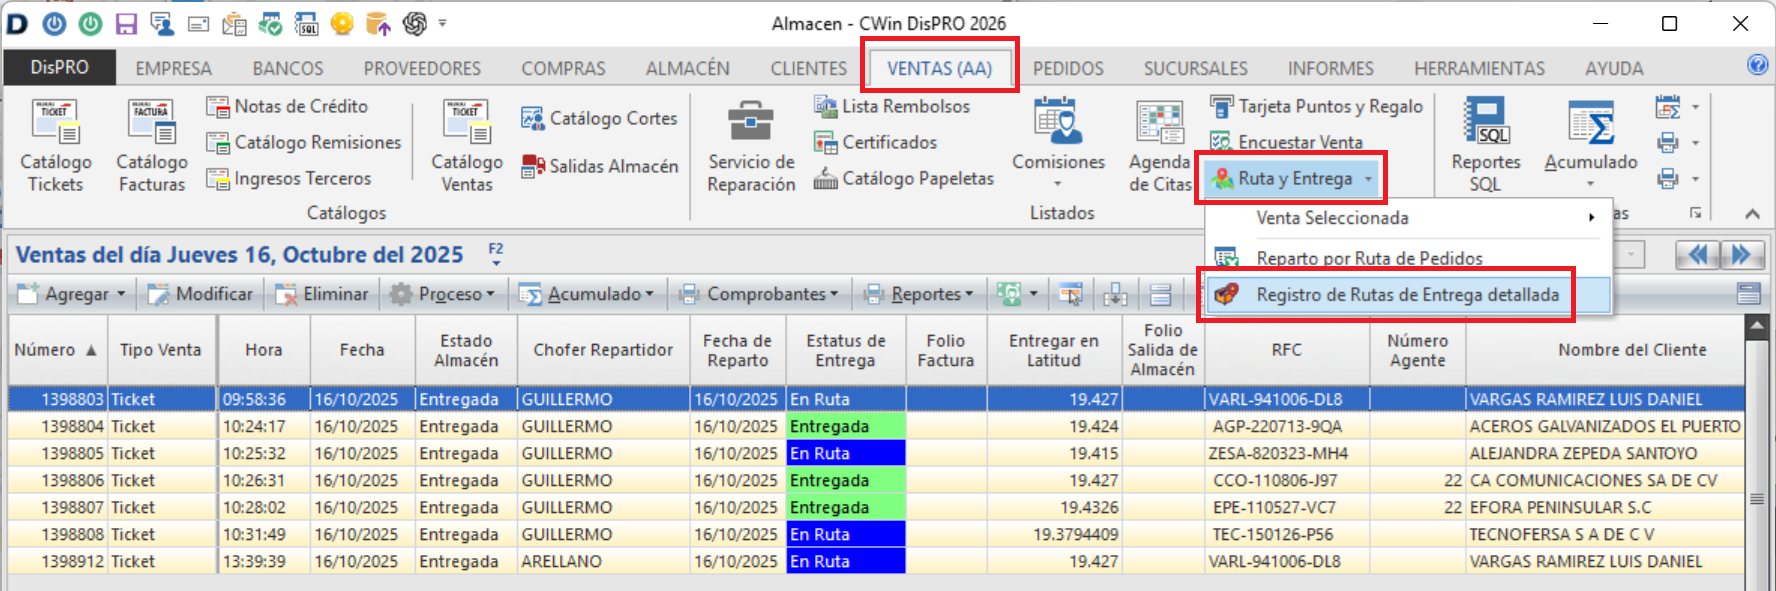Open Lista Rembolsos
Screen dimensions: 1776x591
pos(891,106)
